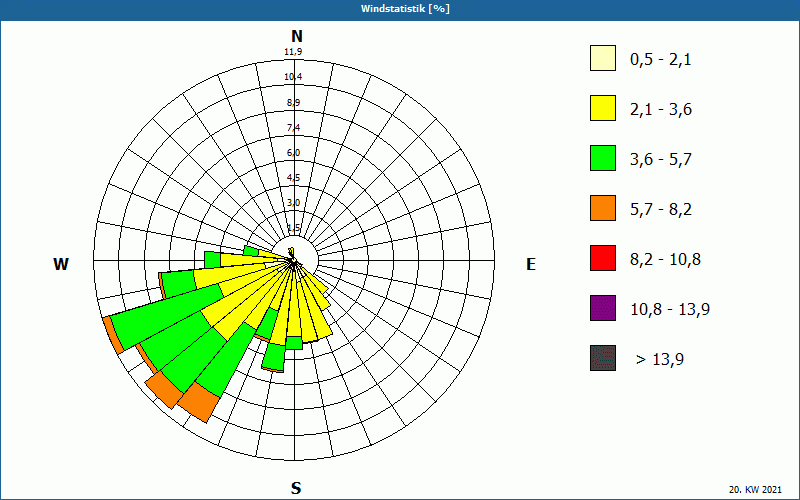Click the '20. KW 2021' date label
This screenshot has width=800, height=500.
[x=755, y=490]
